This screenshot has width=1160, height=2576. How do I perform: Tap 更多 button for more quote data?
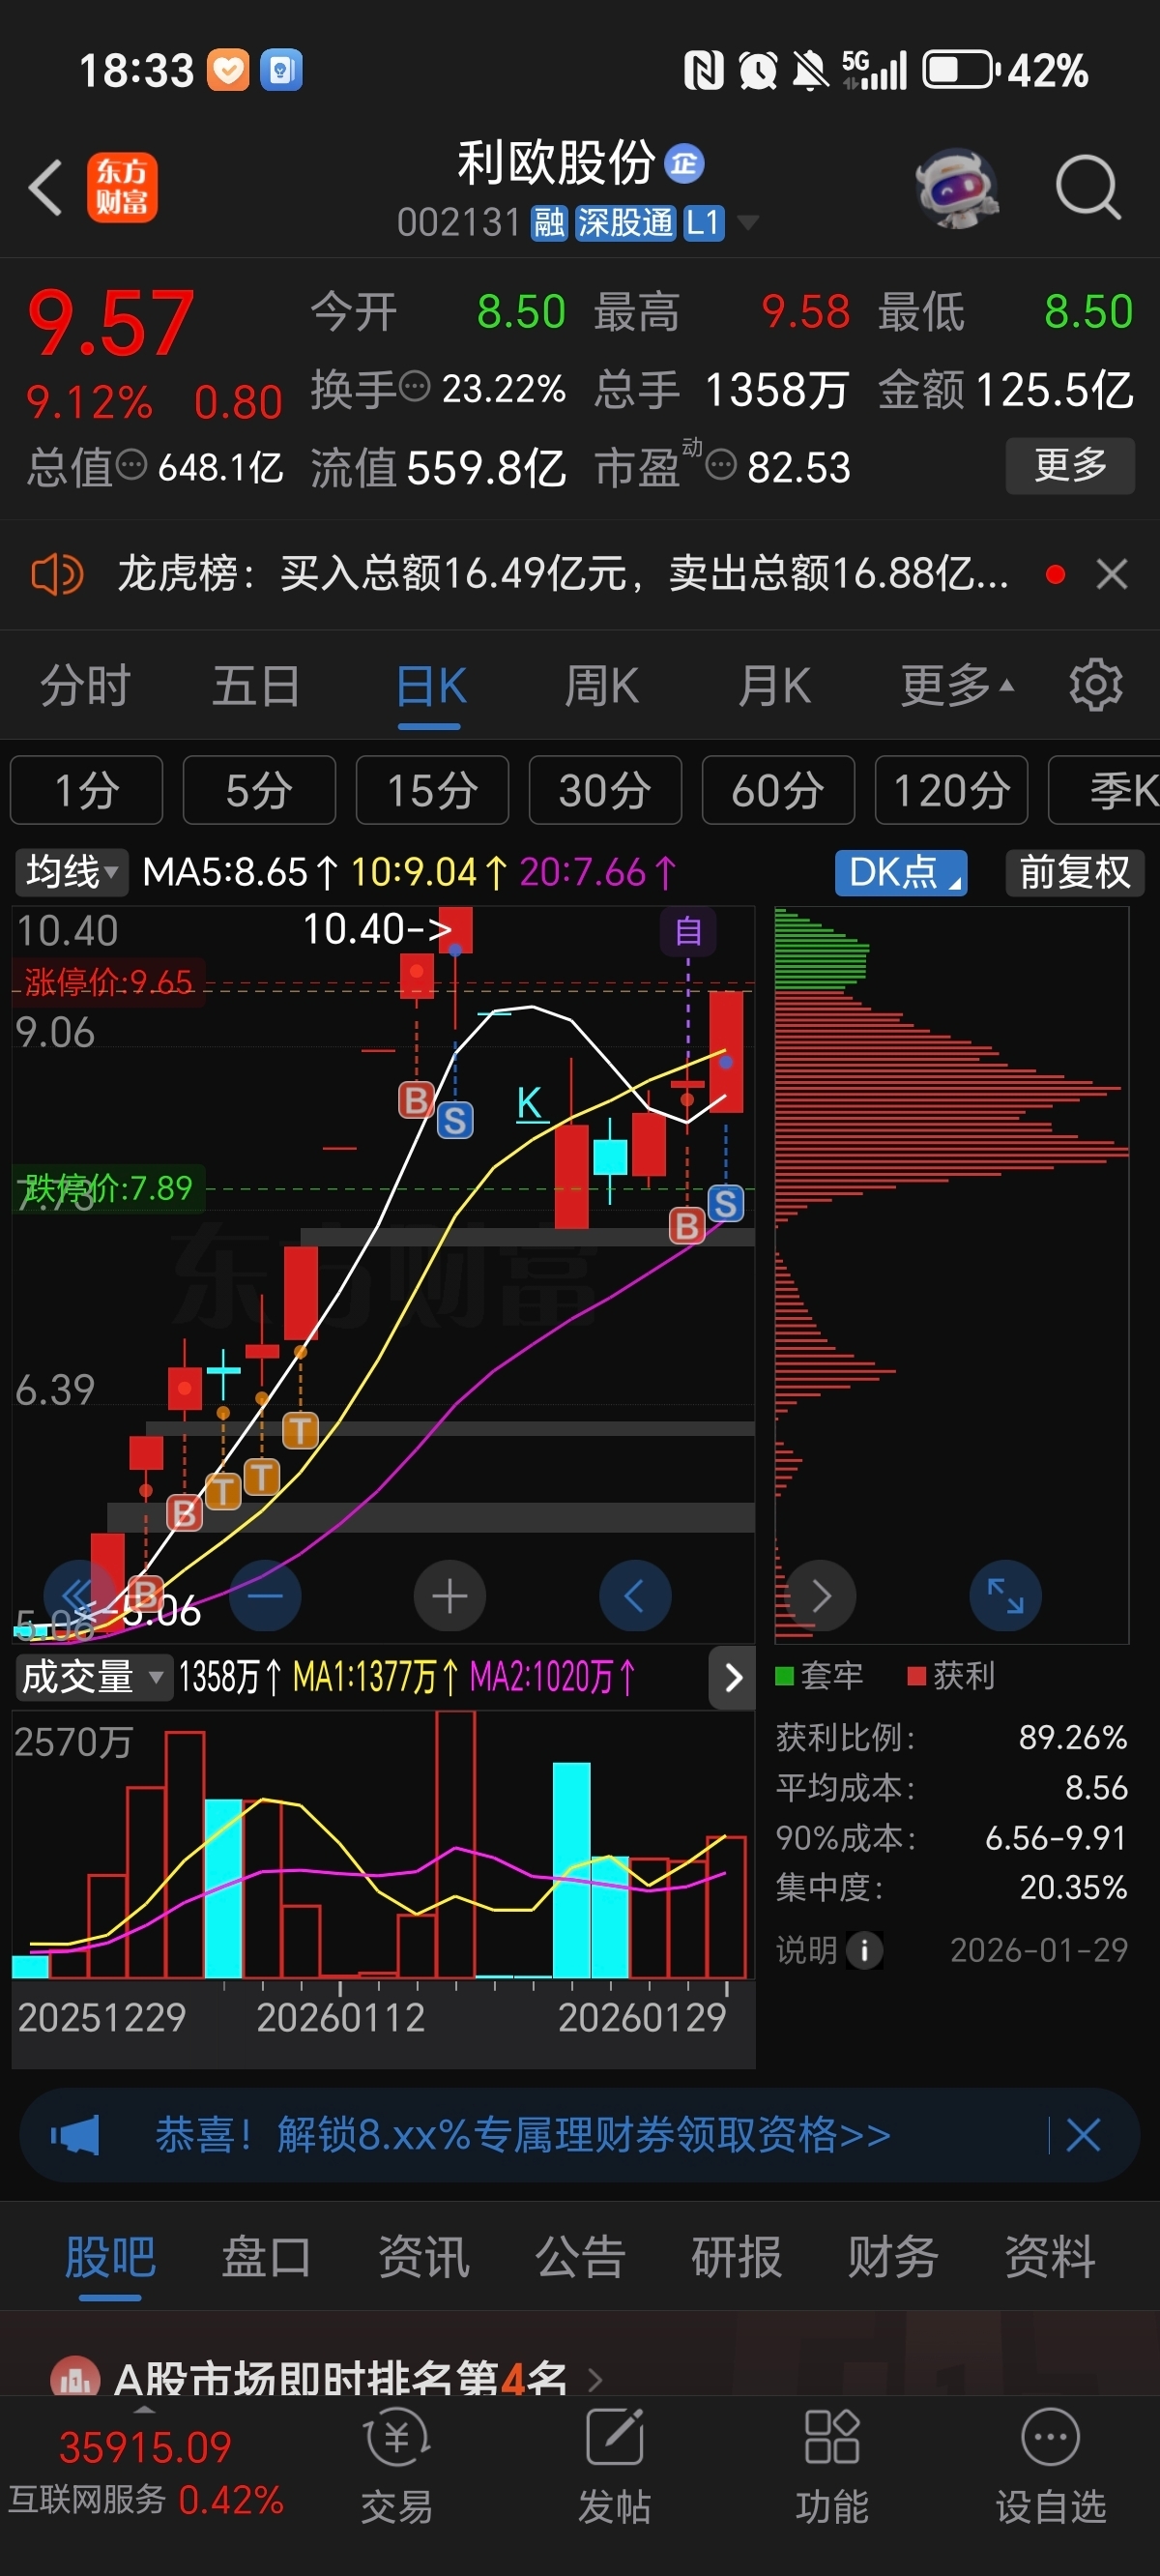coord(1070,465)
